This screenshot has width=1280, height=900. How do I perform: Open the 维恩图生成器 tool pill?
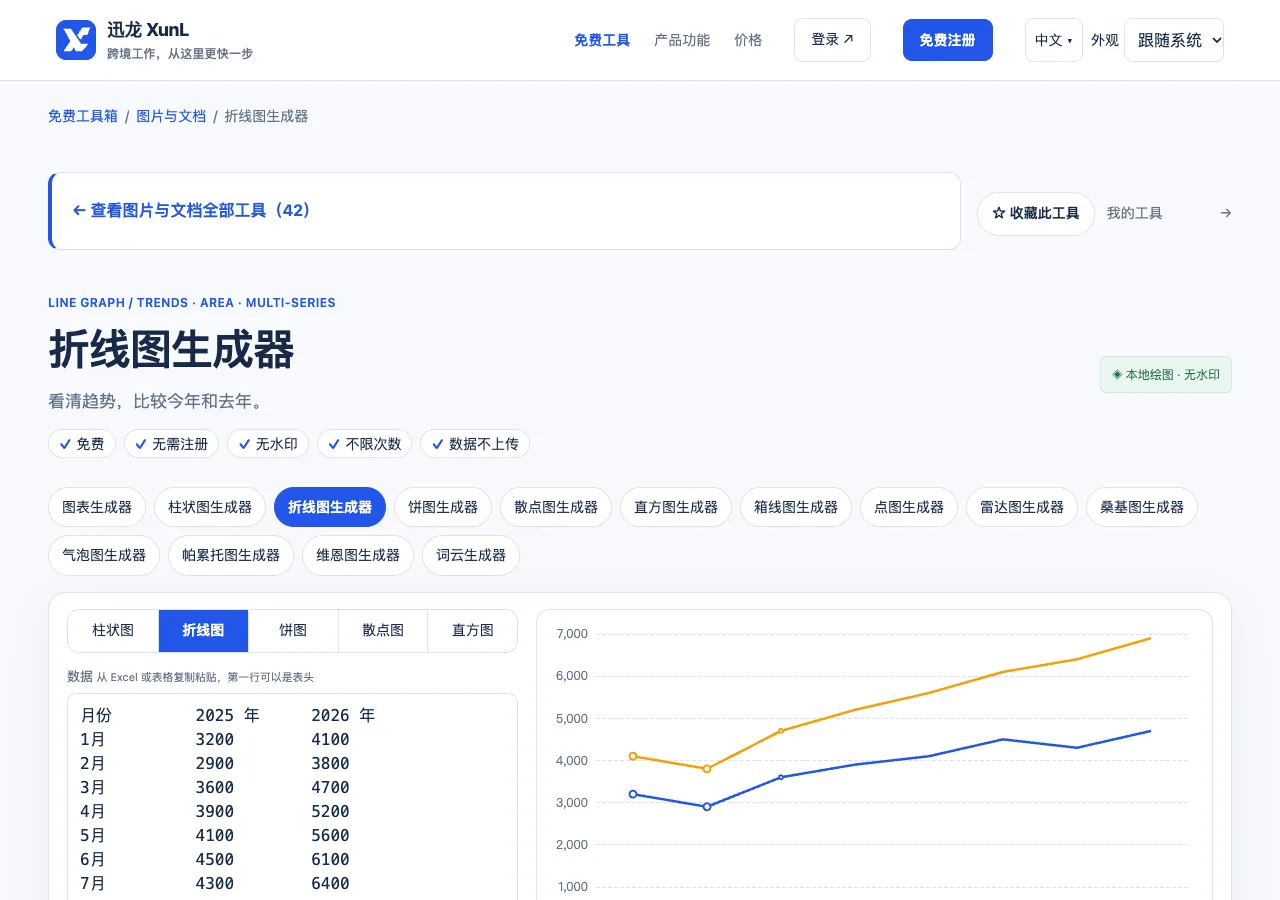[x=358, y=555]
